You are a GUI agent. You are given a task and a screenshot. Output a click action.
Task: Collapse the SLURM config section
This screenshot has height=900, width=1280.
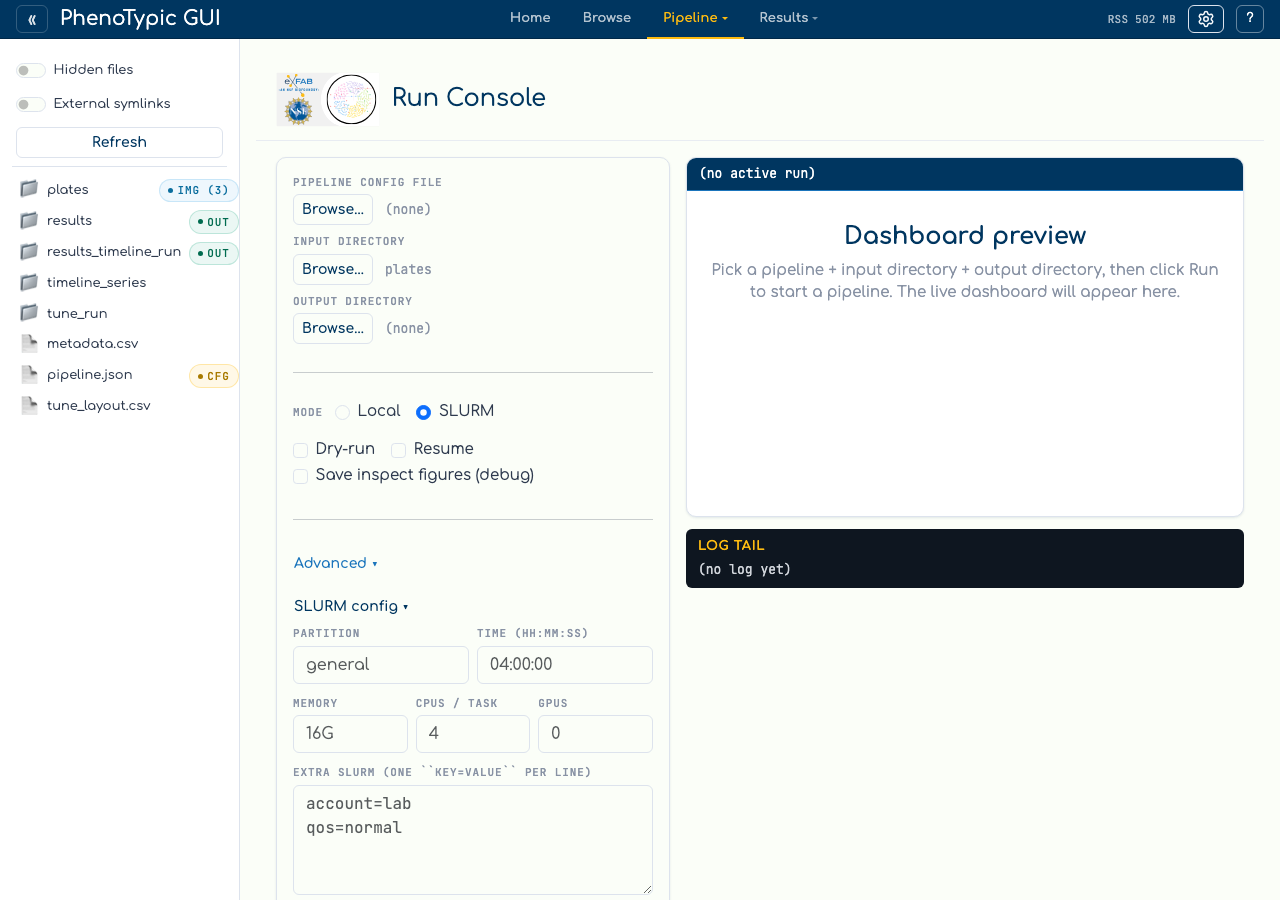pos(351,606)
